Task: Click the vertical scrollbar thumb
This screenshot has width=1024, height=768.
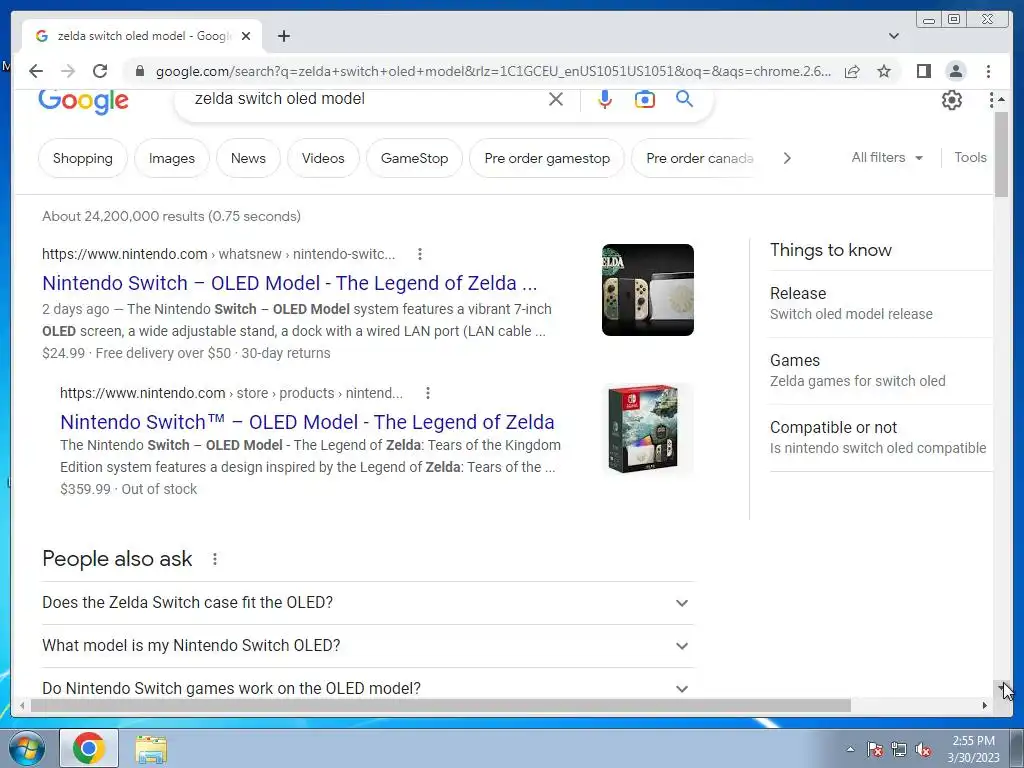Action: (1001, 153)
